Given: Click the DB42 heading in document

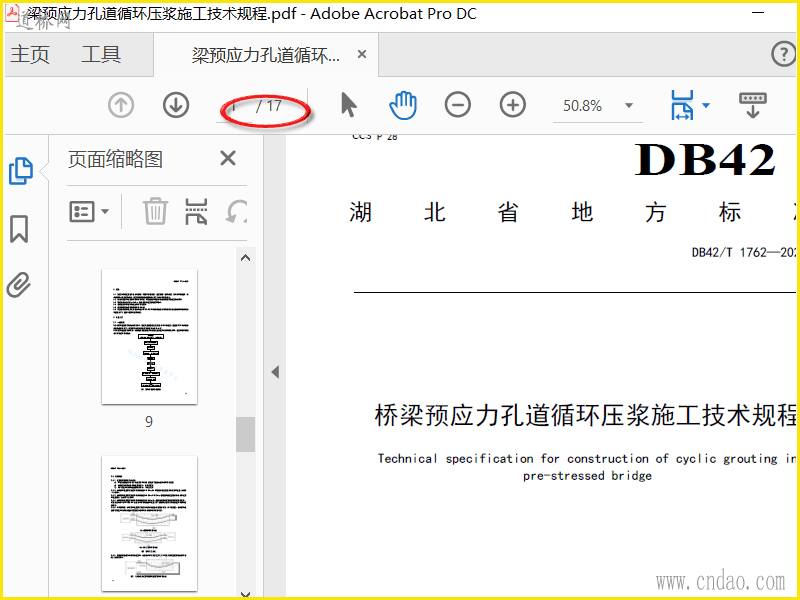Looking at the screenshot, I should tap(705, 160).
